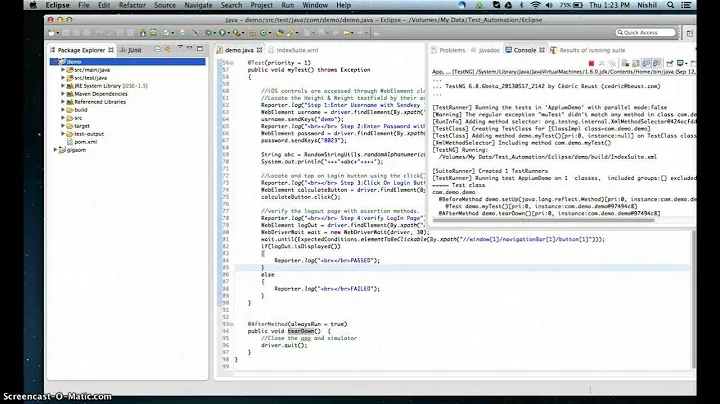Open the Debug button dropdown arrow
This screenshot has height=404, width=720.
214,33
